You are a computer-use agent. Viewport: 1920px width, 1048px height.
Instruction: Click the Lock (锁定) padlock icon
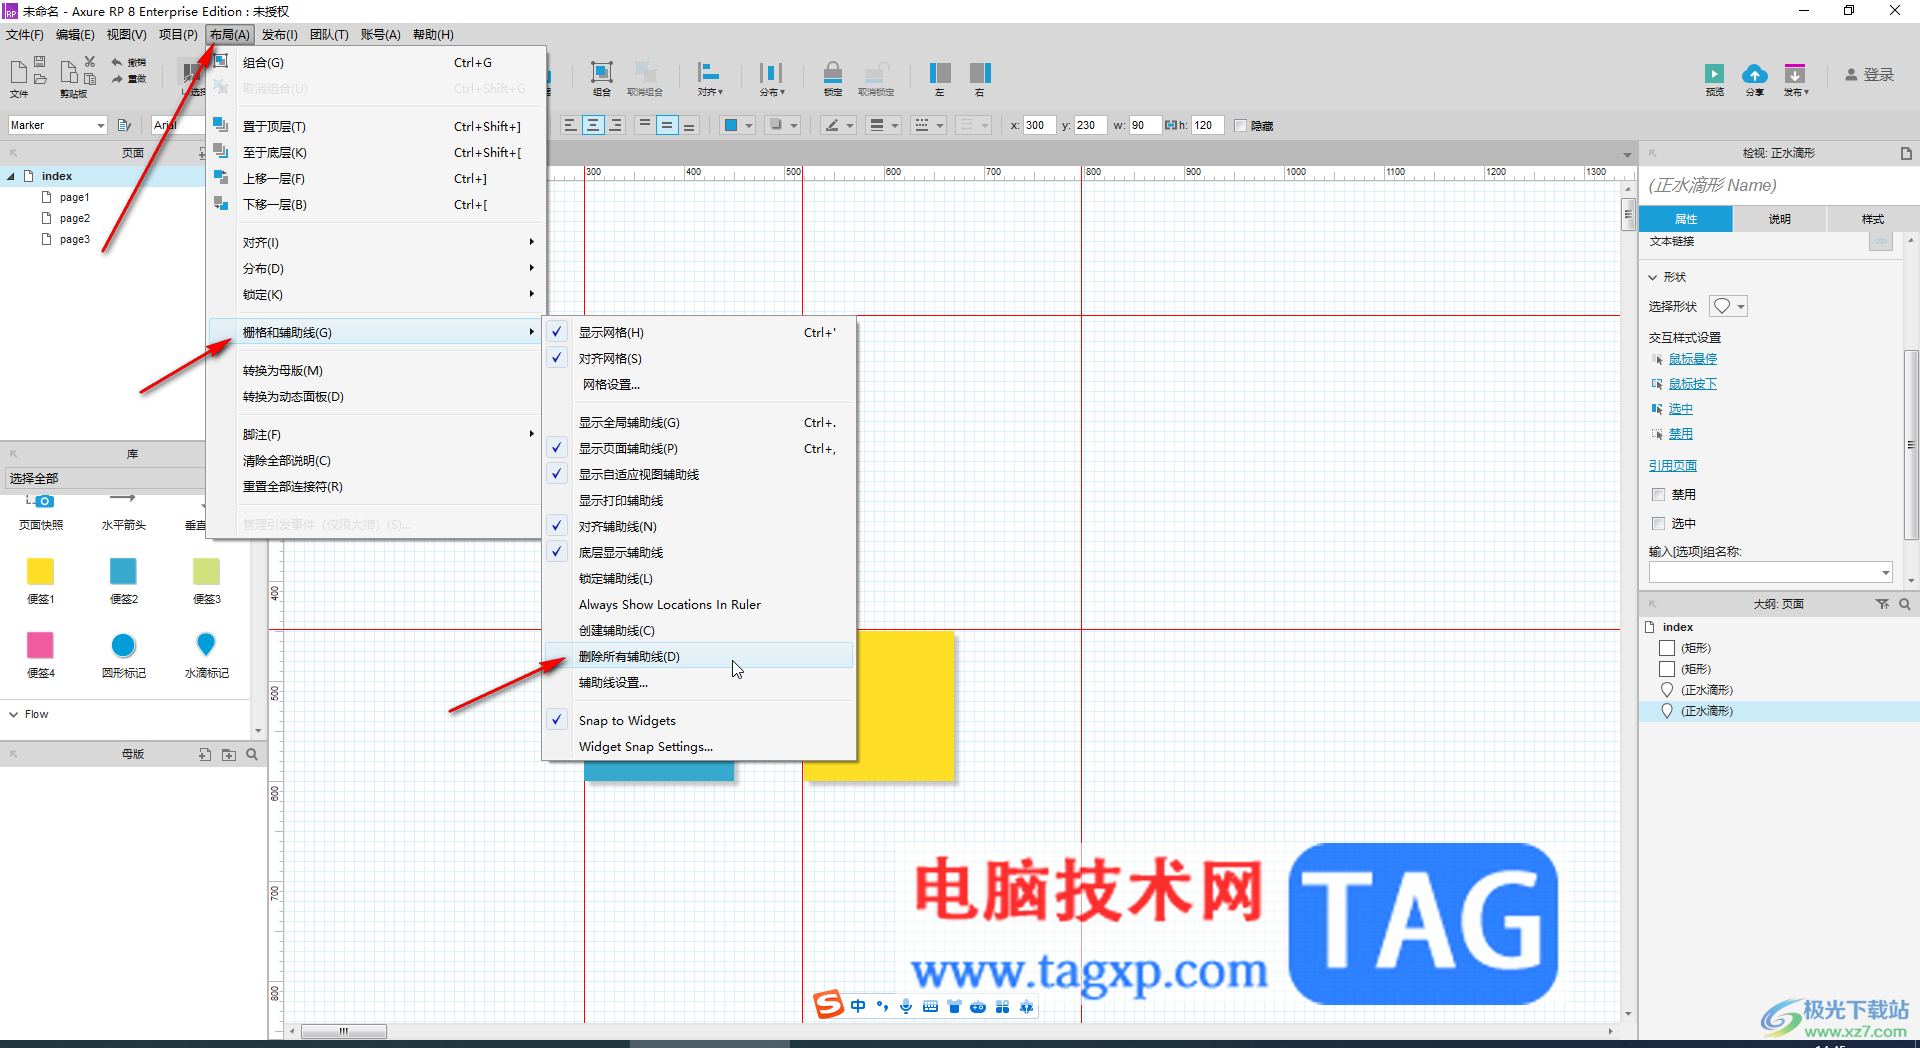[832, 72]
